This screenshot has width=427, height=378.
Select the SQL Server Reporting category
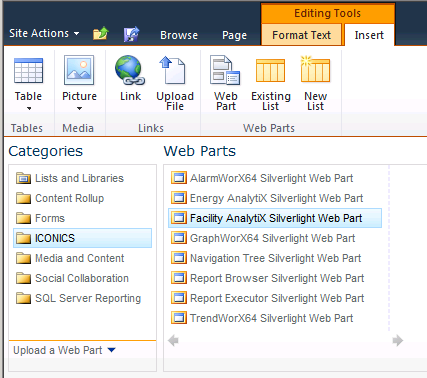(x=79, y=298)
